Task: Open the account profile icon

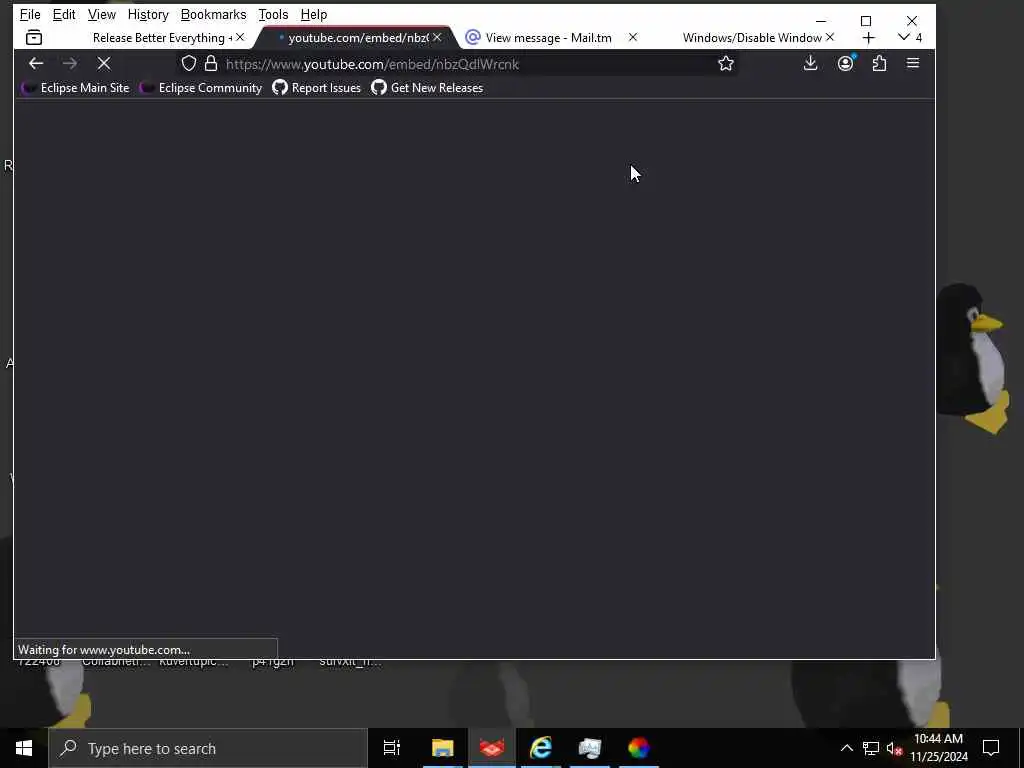Action: click(846, 63)
